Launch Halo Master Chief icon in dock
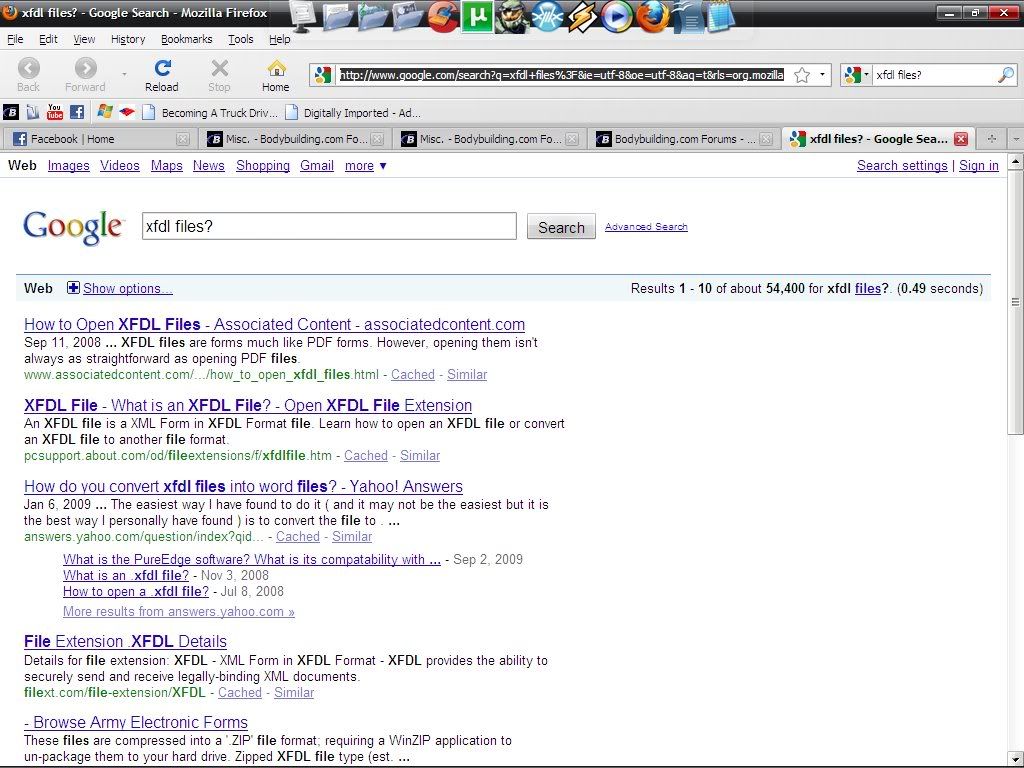This screenshot has width=1024, height=768. 511,17
